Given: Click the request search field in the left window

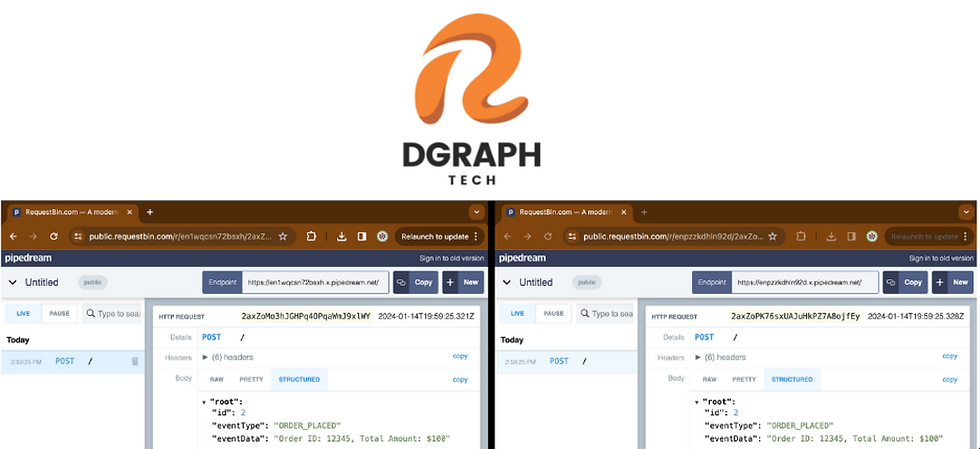Looking at the screenshot, I should pos(112,313).
